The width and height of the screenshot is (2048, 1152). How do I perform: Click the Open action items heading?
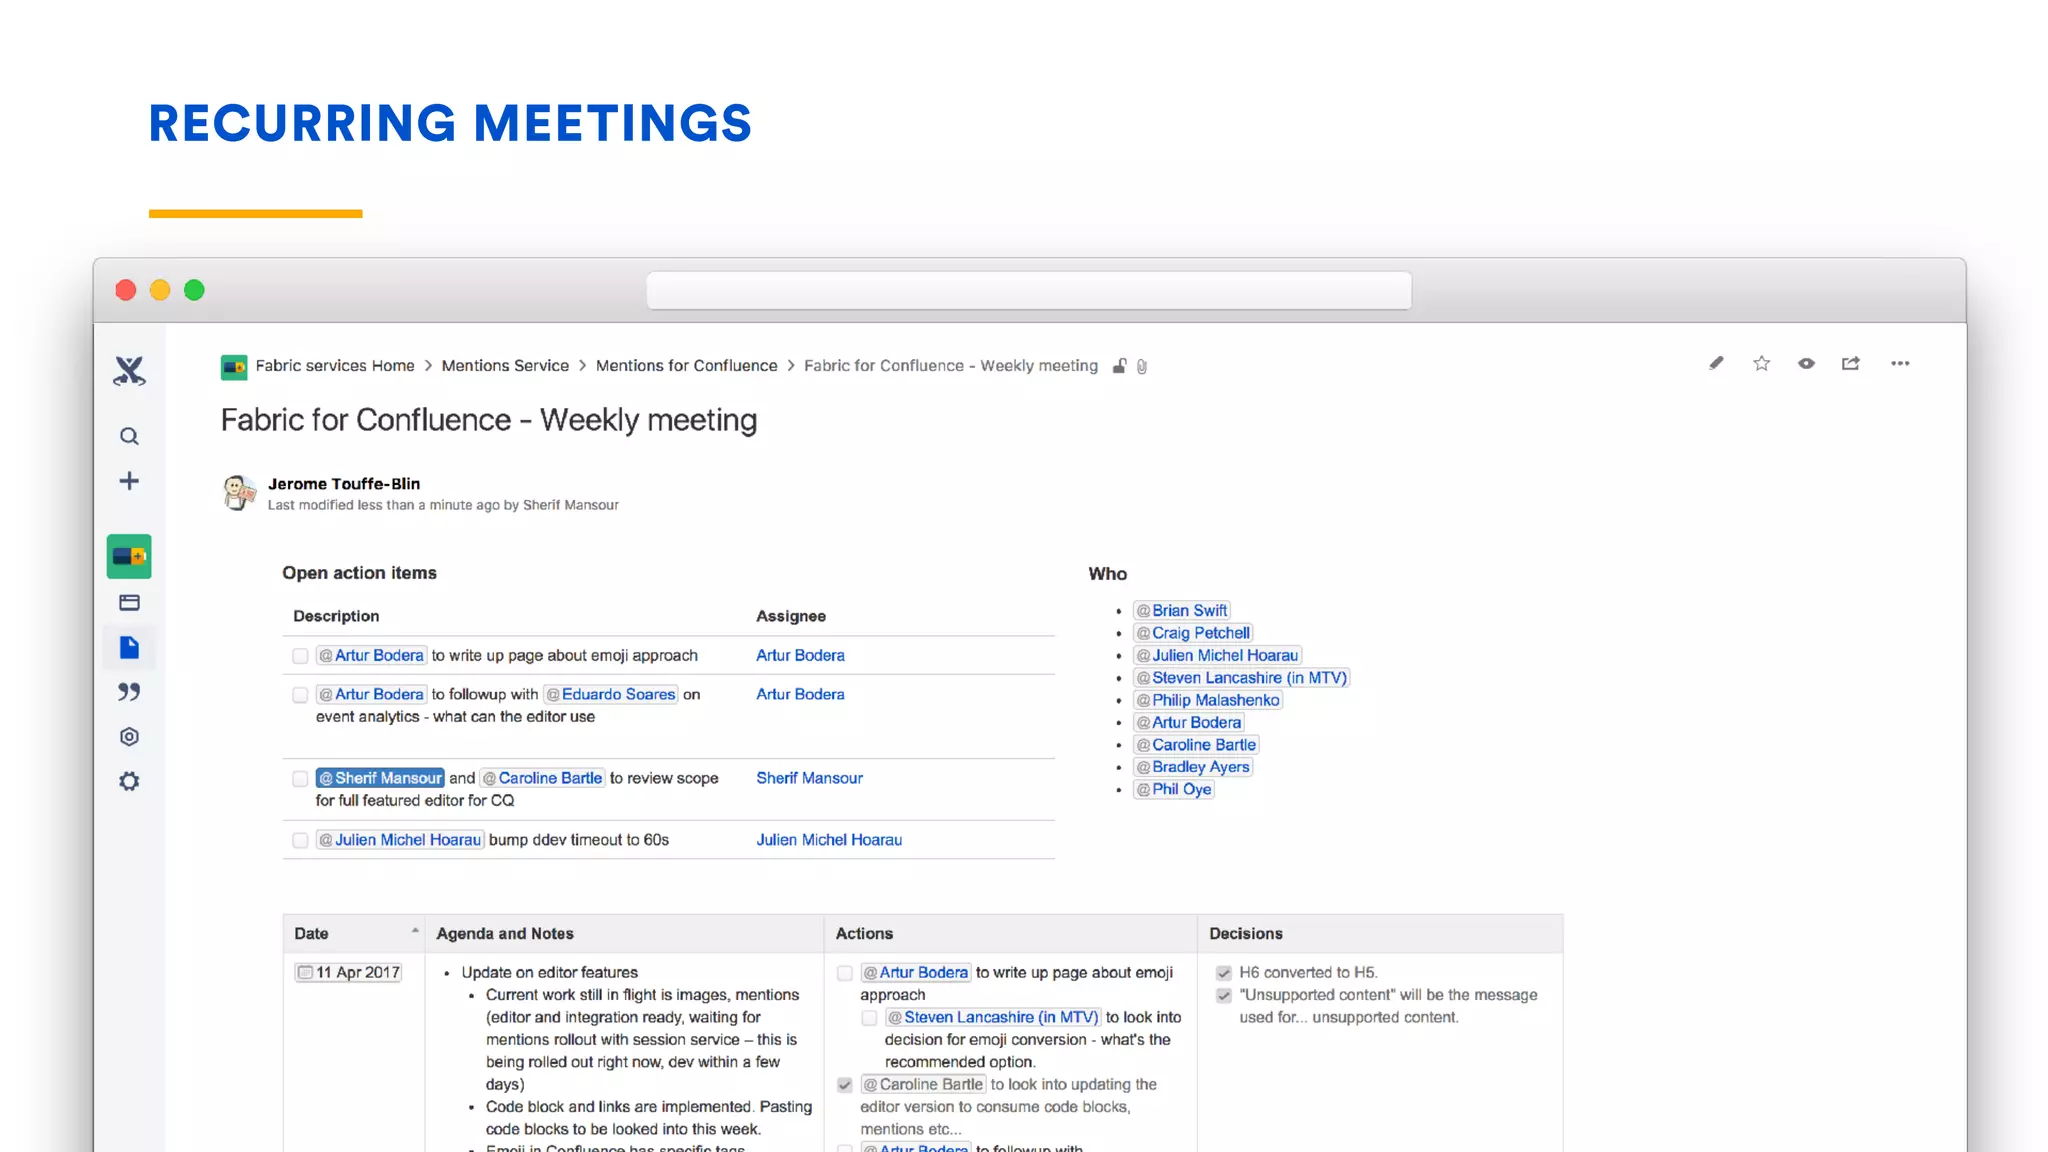pyautogui.click(x=359, y=573)
